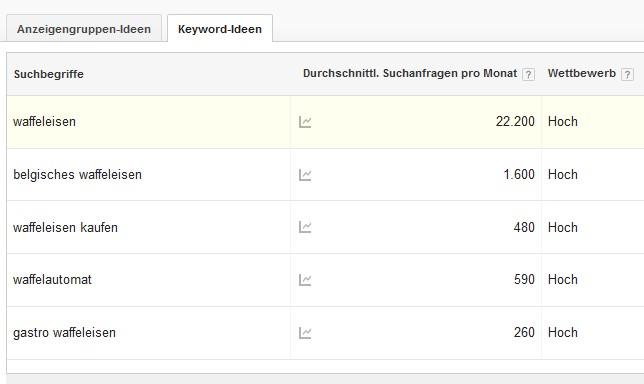Click Hoch in the gastro waffeleisen row
Screen dimensions: 644x384
(563, 332)
